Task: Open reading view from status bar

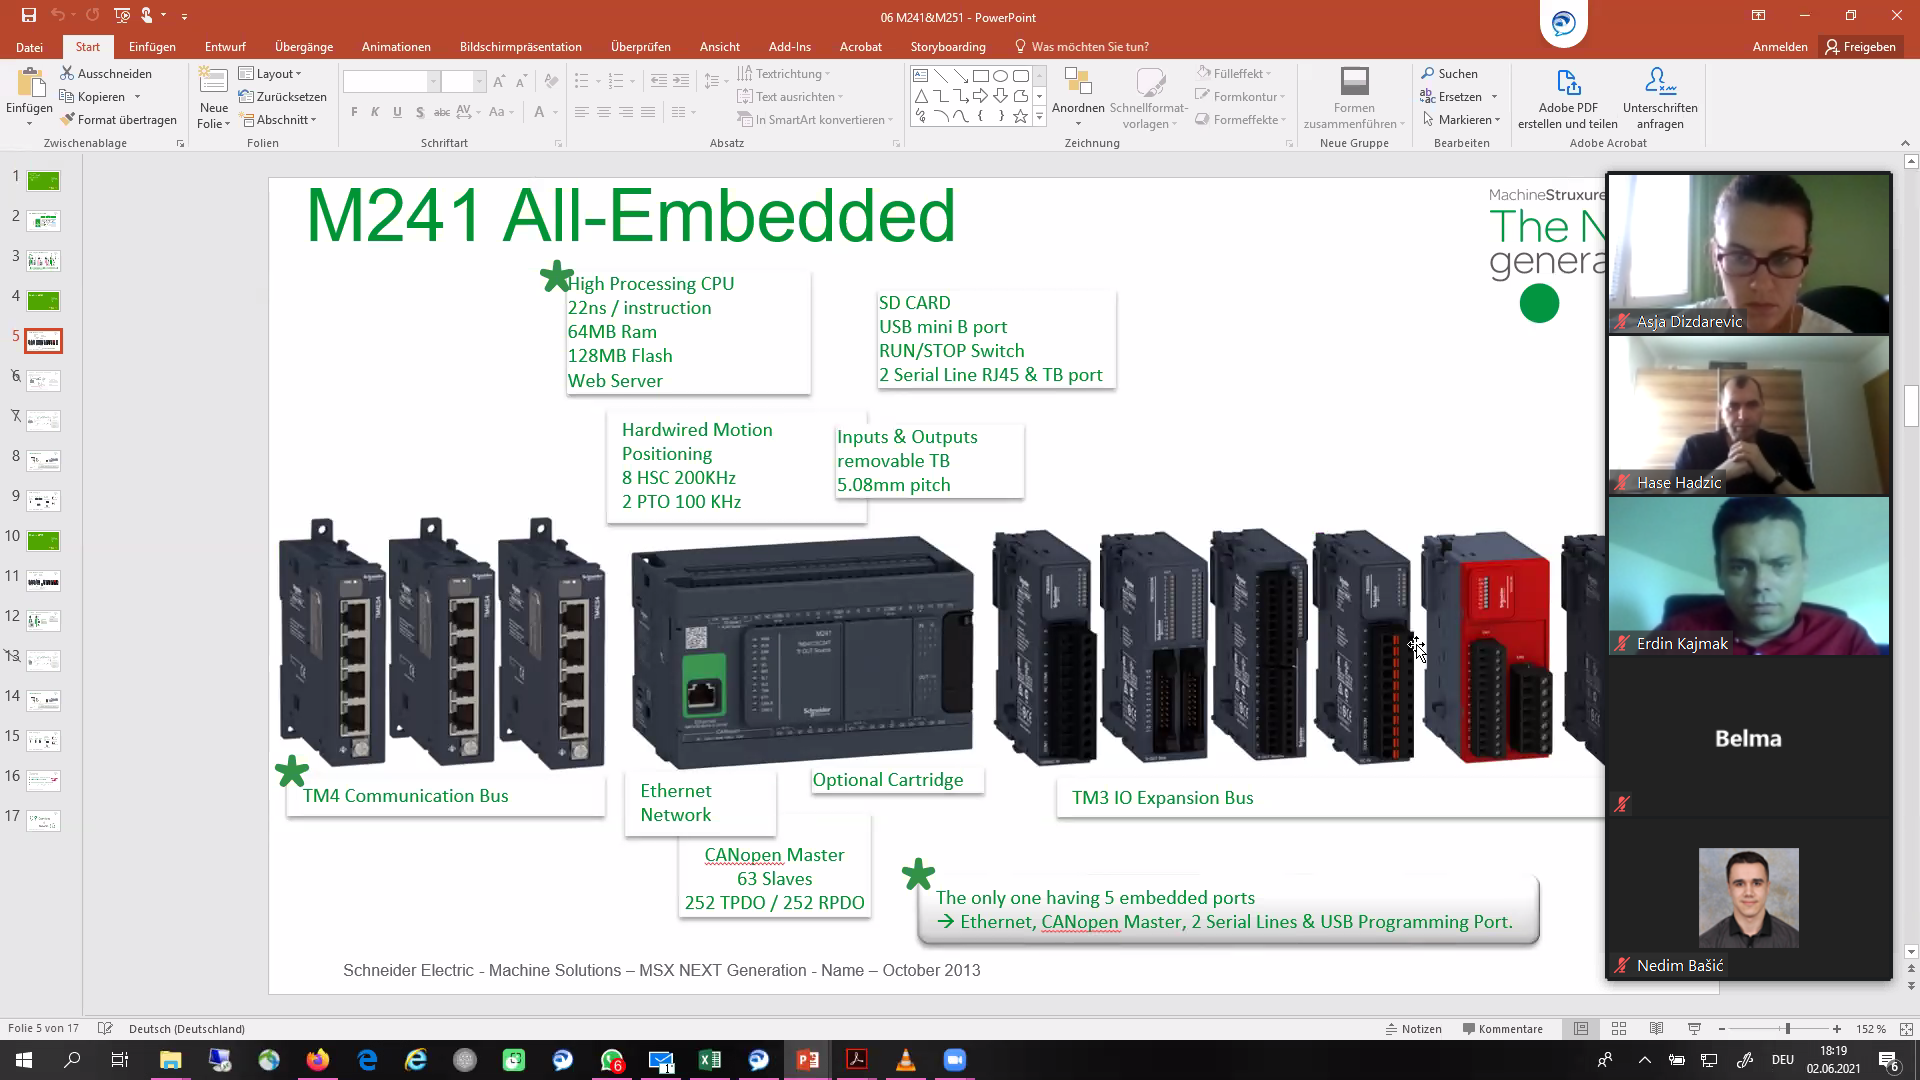Action: point(1656,1028)
